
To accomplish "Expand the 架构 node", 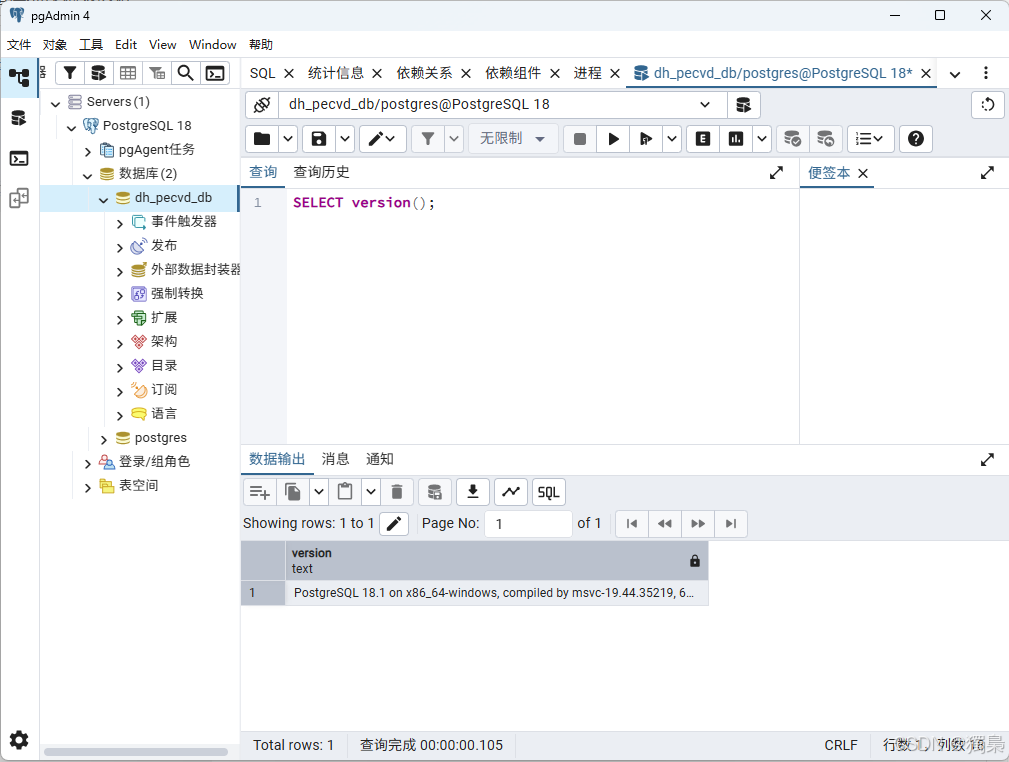I will pyautogui.click(x=120, y=344).
